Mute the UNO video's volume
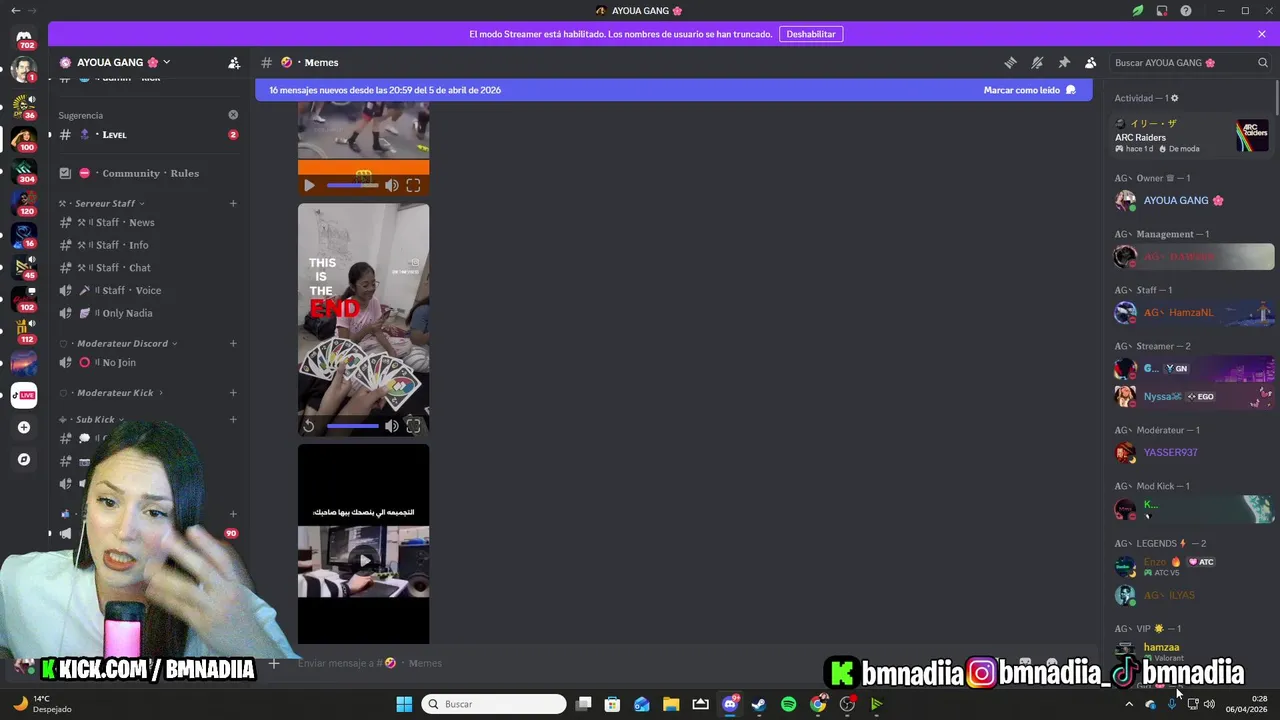The width and height of the screenshot is (1280, 720). coord(392,426)
